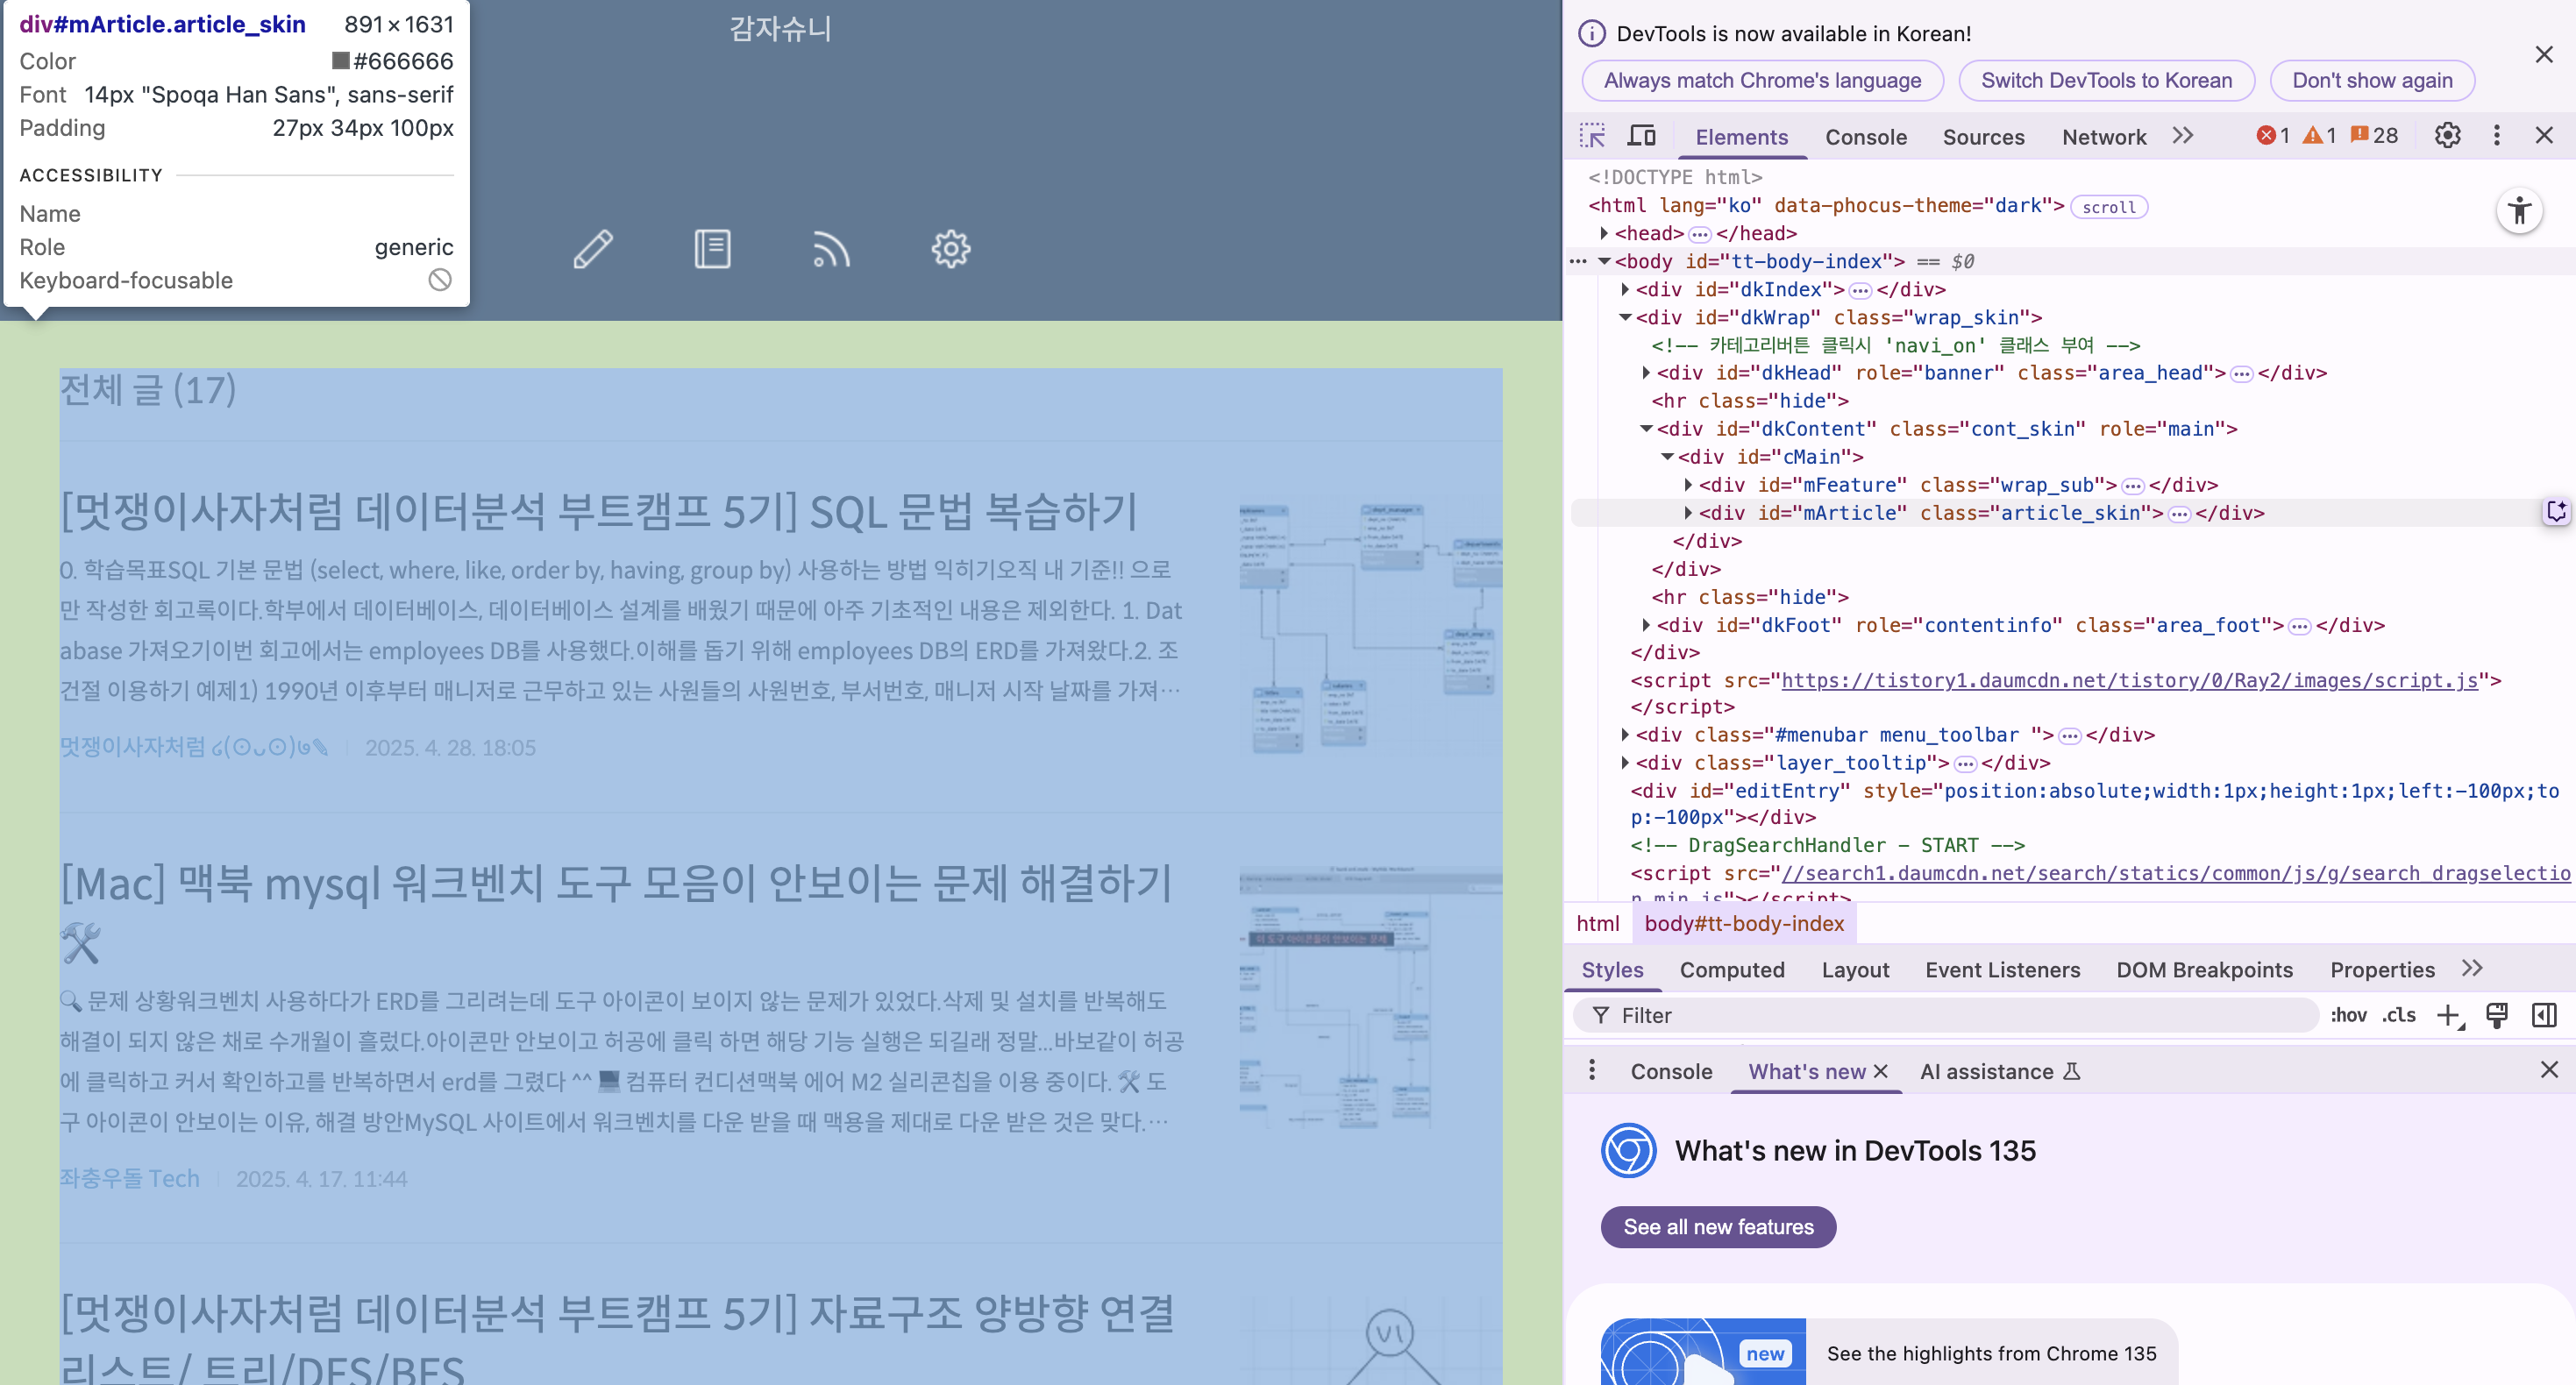Show more Styles sidebar tabs chevron
Screen dimensions: 2576x1385
coord(2473,969)
